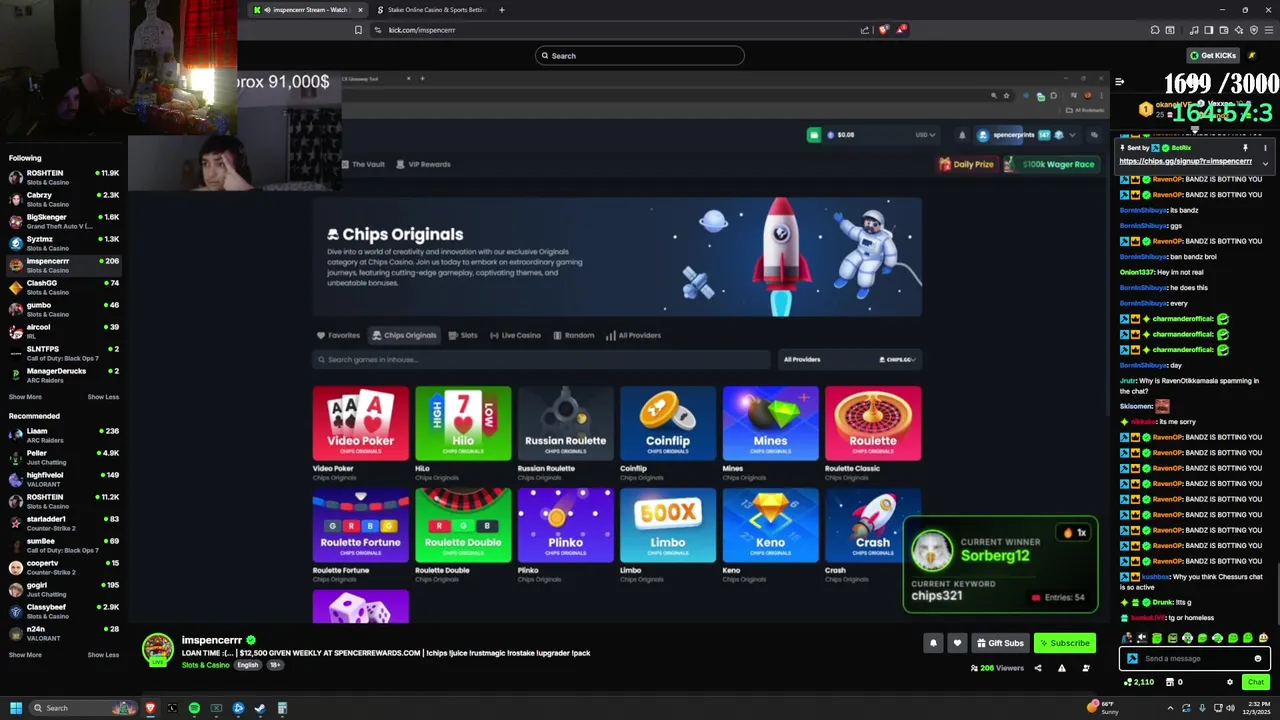Open the All Providers tab in the game filter bar
Image resolution: width=1280 pixels, height=720 pixels.
tap(633, 335)
